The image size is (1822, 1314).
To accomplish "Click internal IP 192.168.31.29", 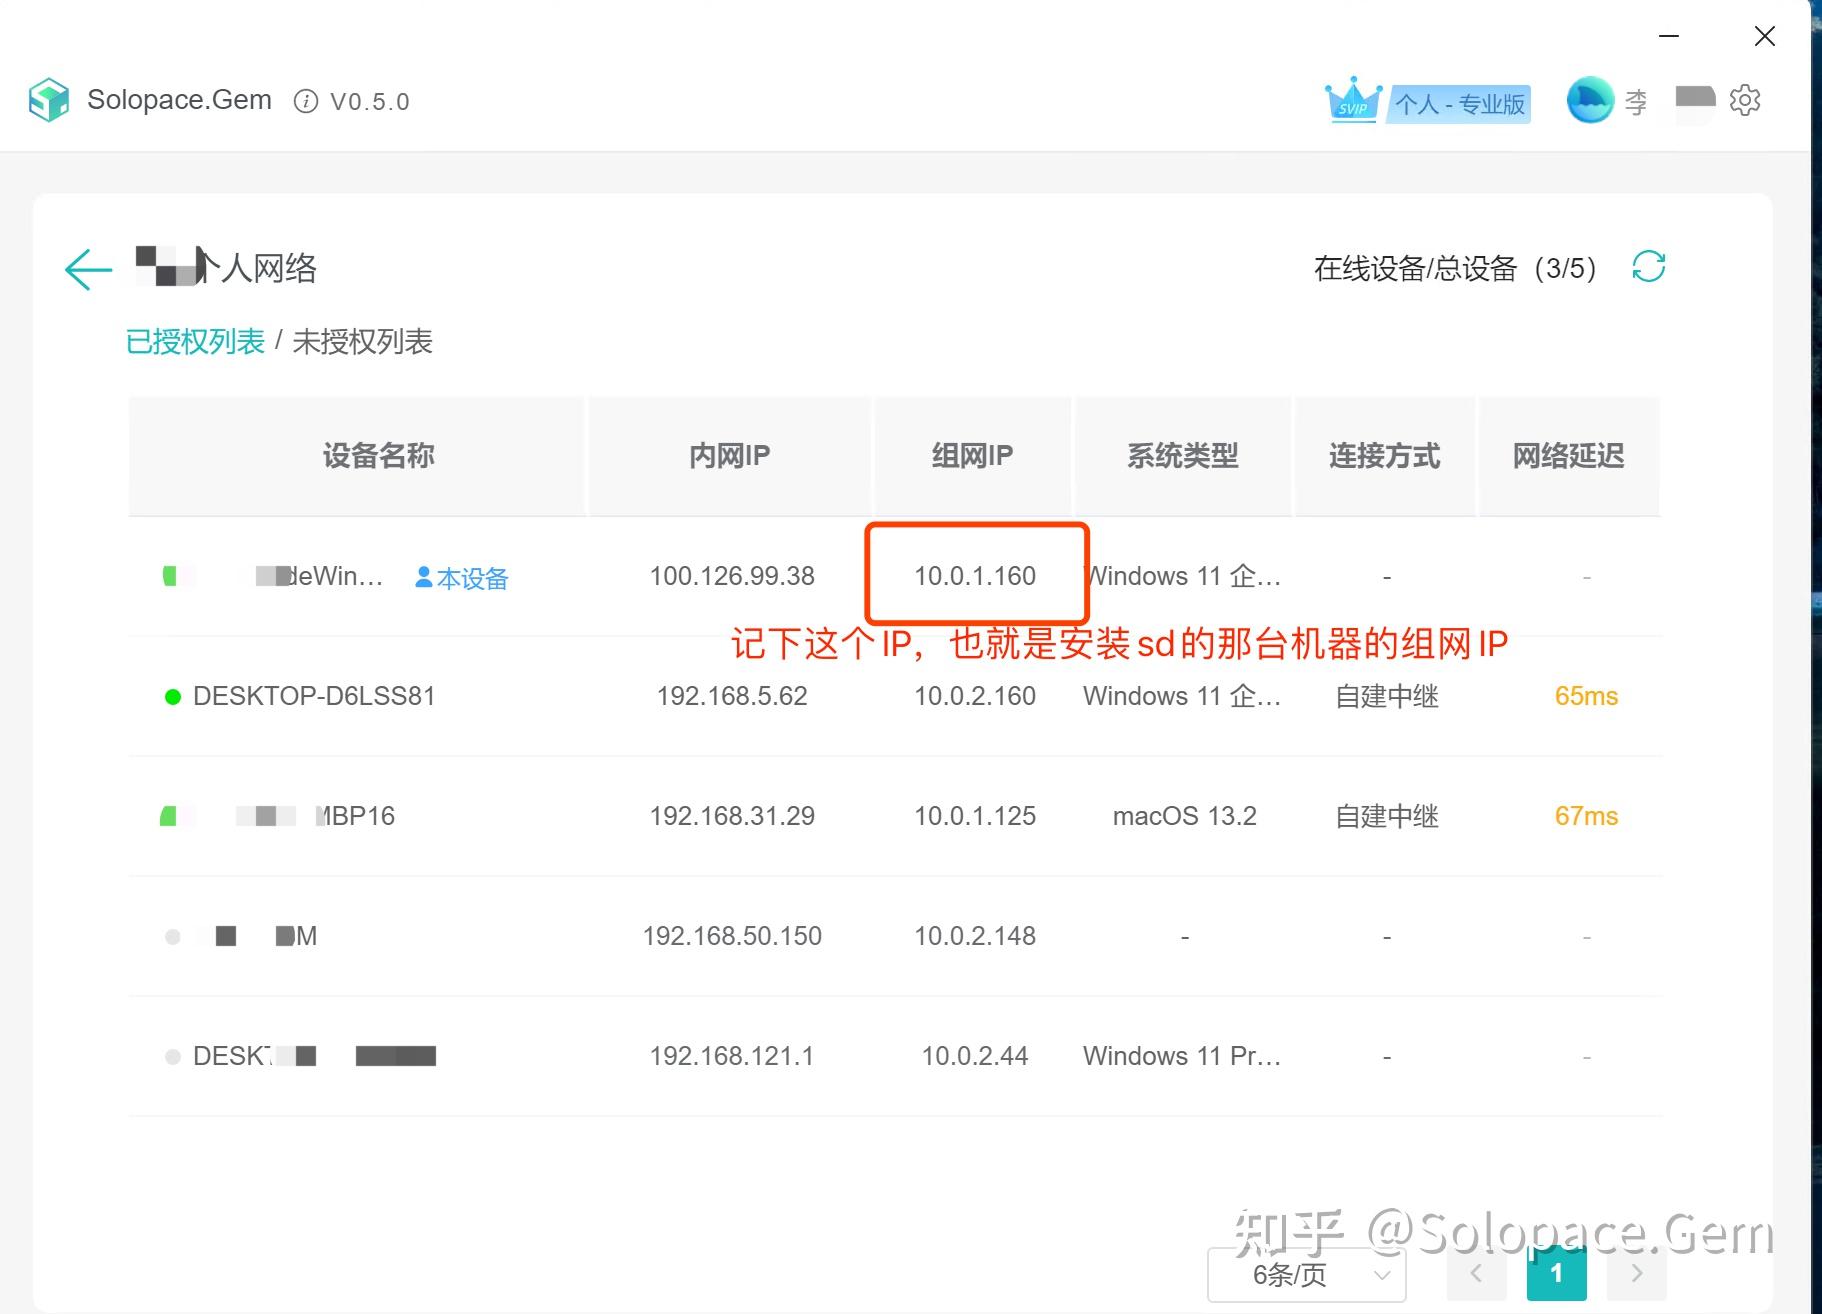I will 732,816.
